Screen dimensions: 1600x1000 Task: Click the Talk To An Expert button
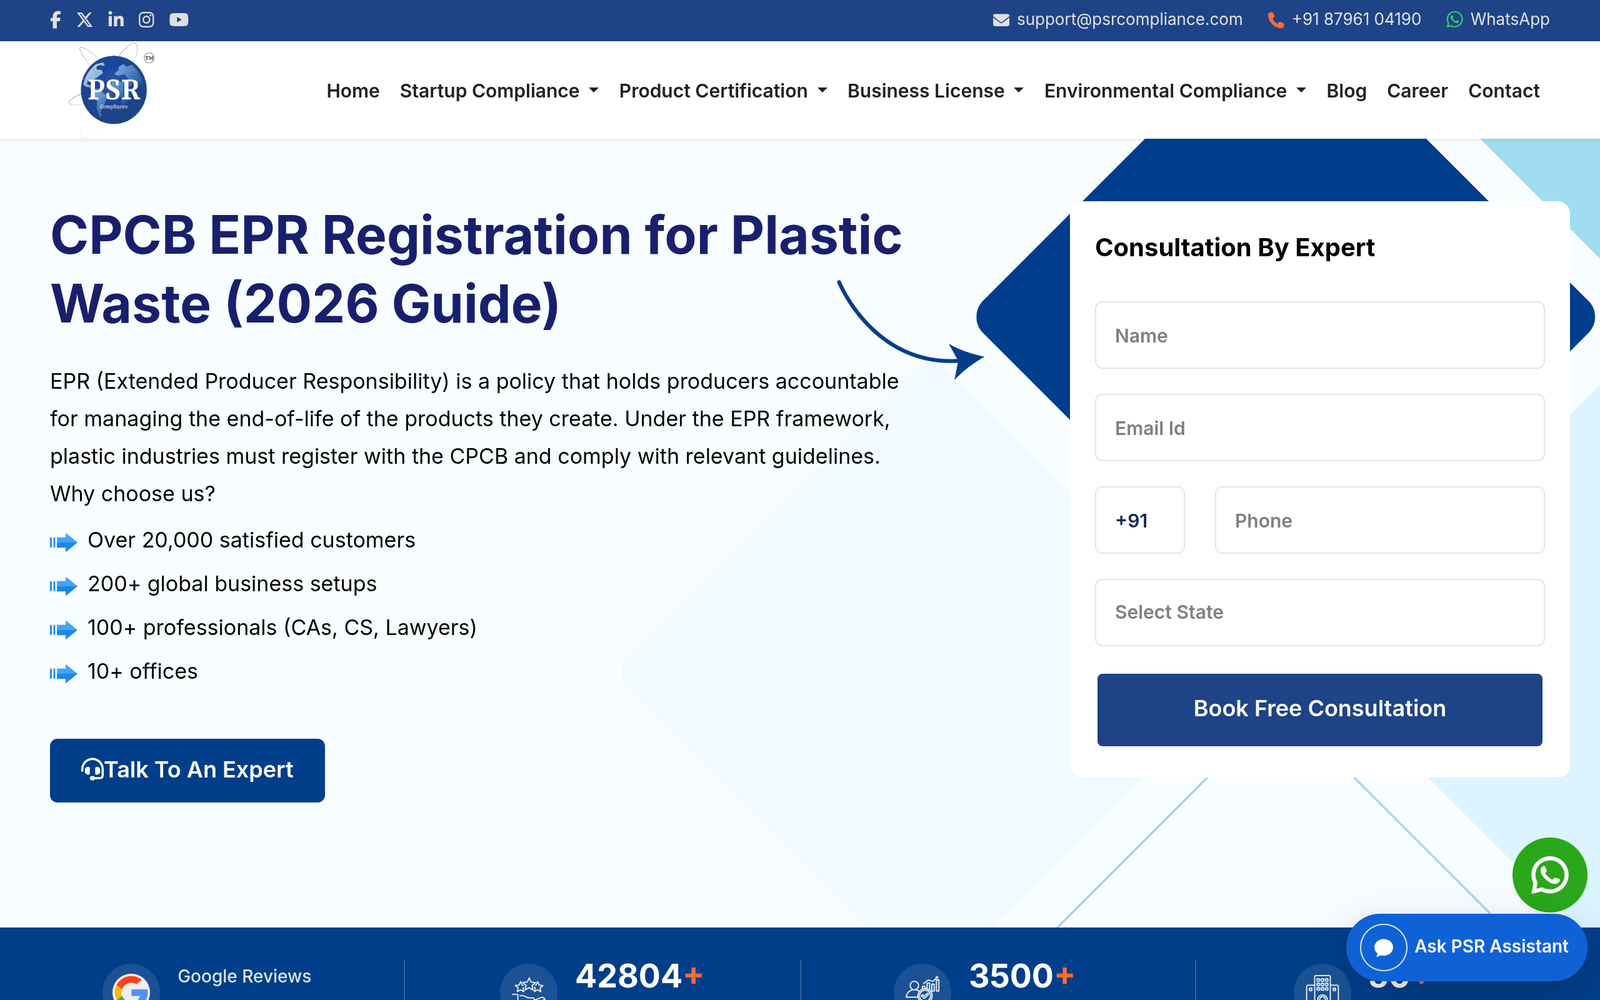(x=187, y=770)
